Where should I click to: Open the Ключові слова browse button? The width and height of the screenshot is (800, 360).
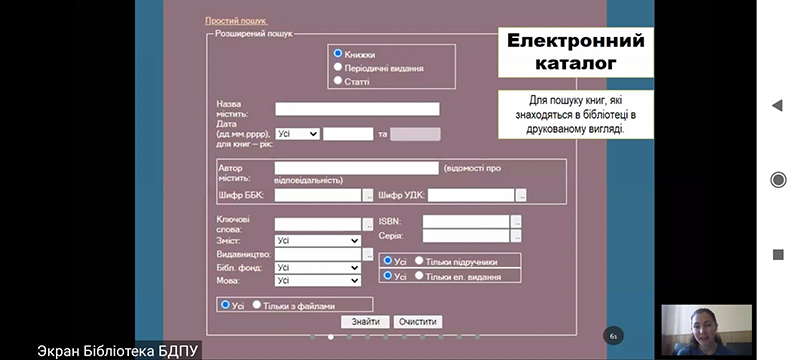click(368, 224)
